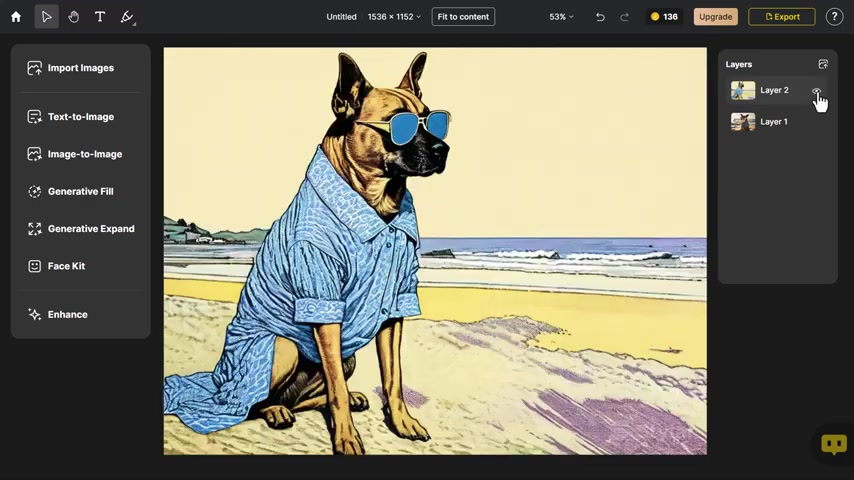Select Generative Expand

pyautogui.click(x=81, y=229)
